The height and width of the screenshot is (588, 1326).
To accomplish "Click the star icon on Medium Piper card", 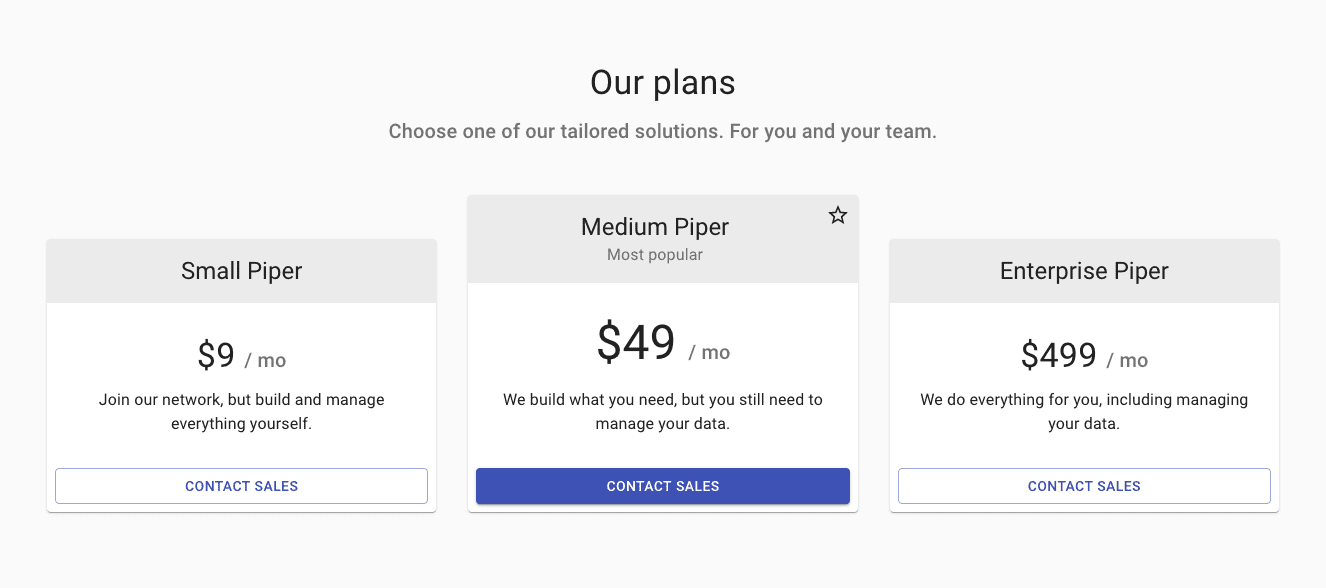I will (838, 215).
